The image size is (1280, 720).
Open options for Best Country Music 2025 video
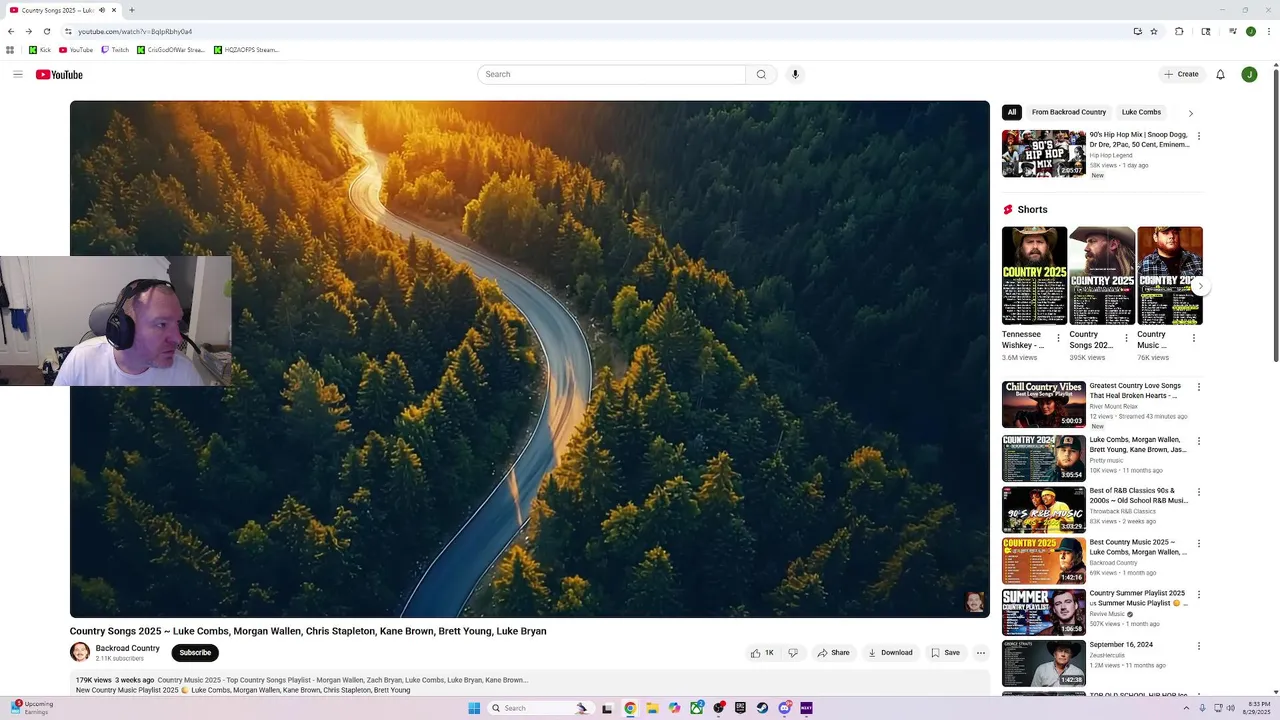(1199, 543)
